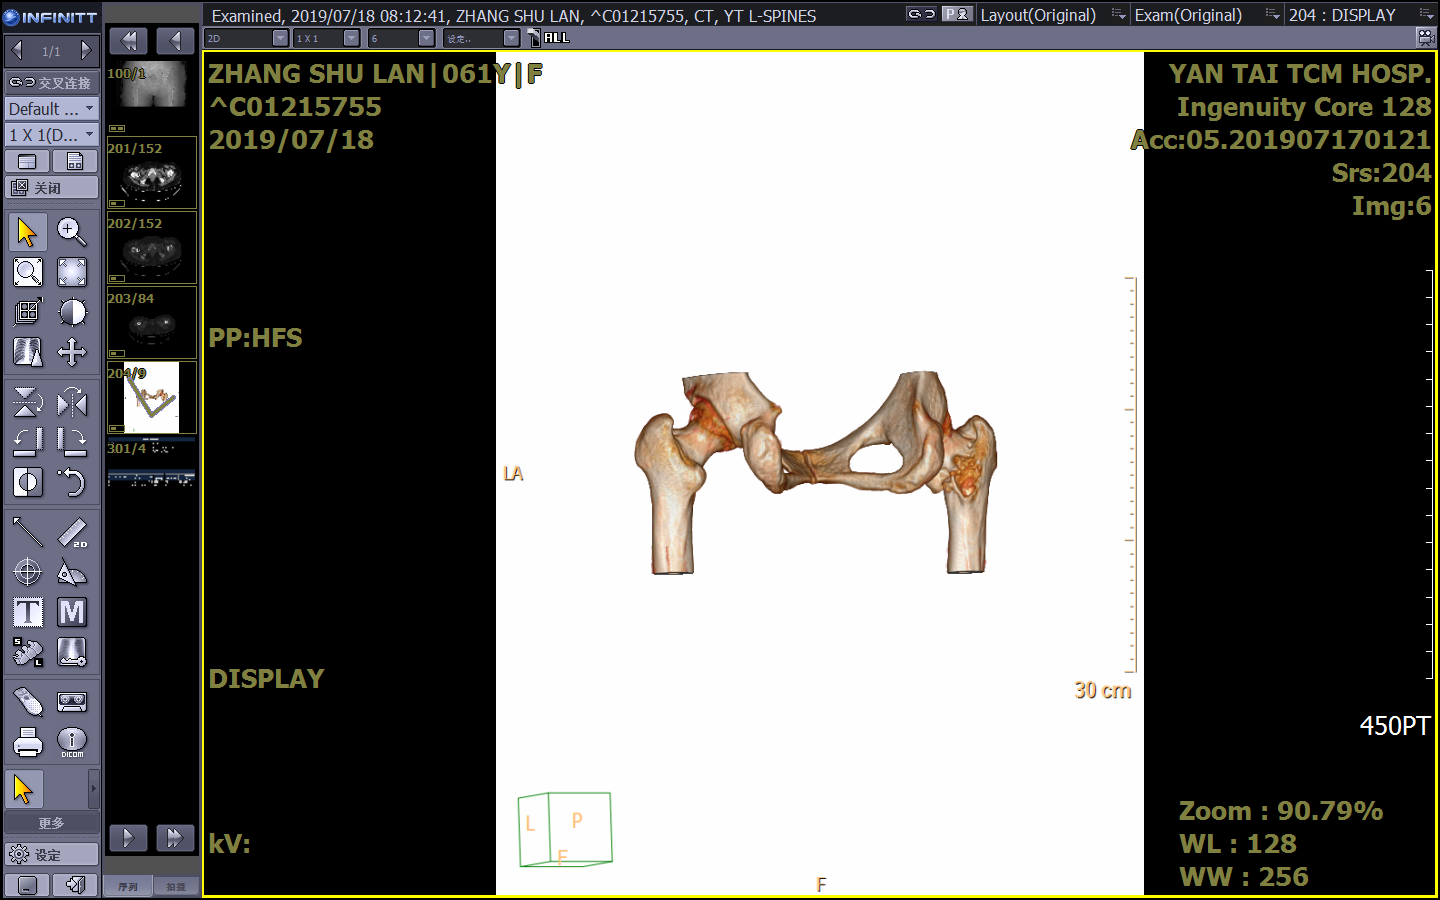Switch to the 序列 tab

(x=128, y=886)
